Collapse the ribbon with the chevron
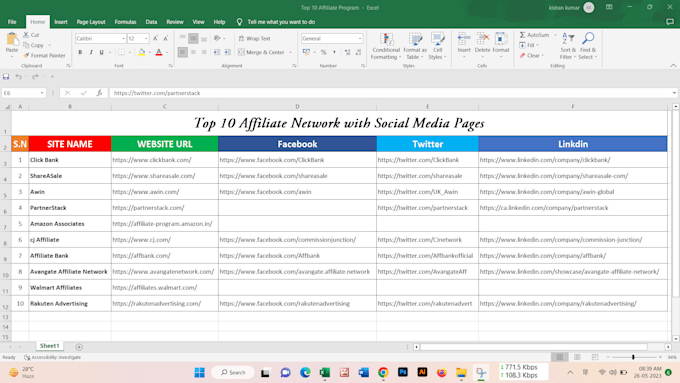The image size is (680, 383). [673, 65]
